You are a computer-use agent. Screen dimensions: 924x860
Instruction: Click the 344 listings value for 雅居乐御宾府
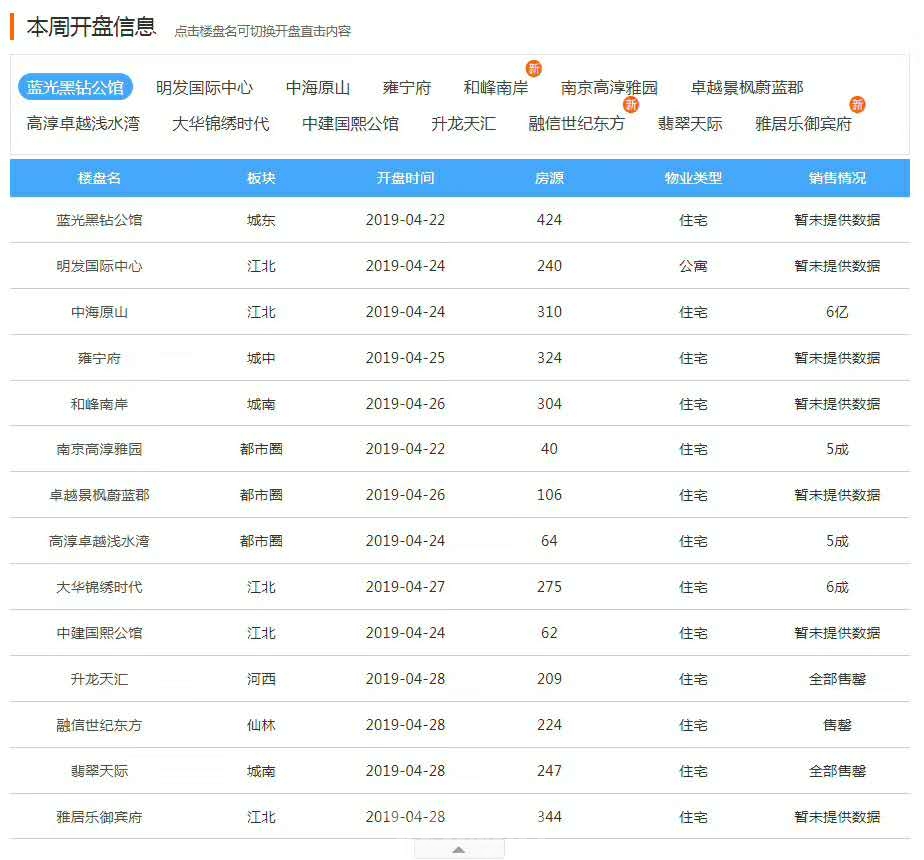549,817
